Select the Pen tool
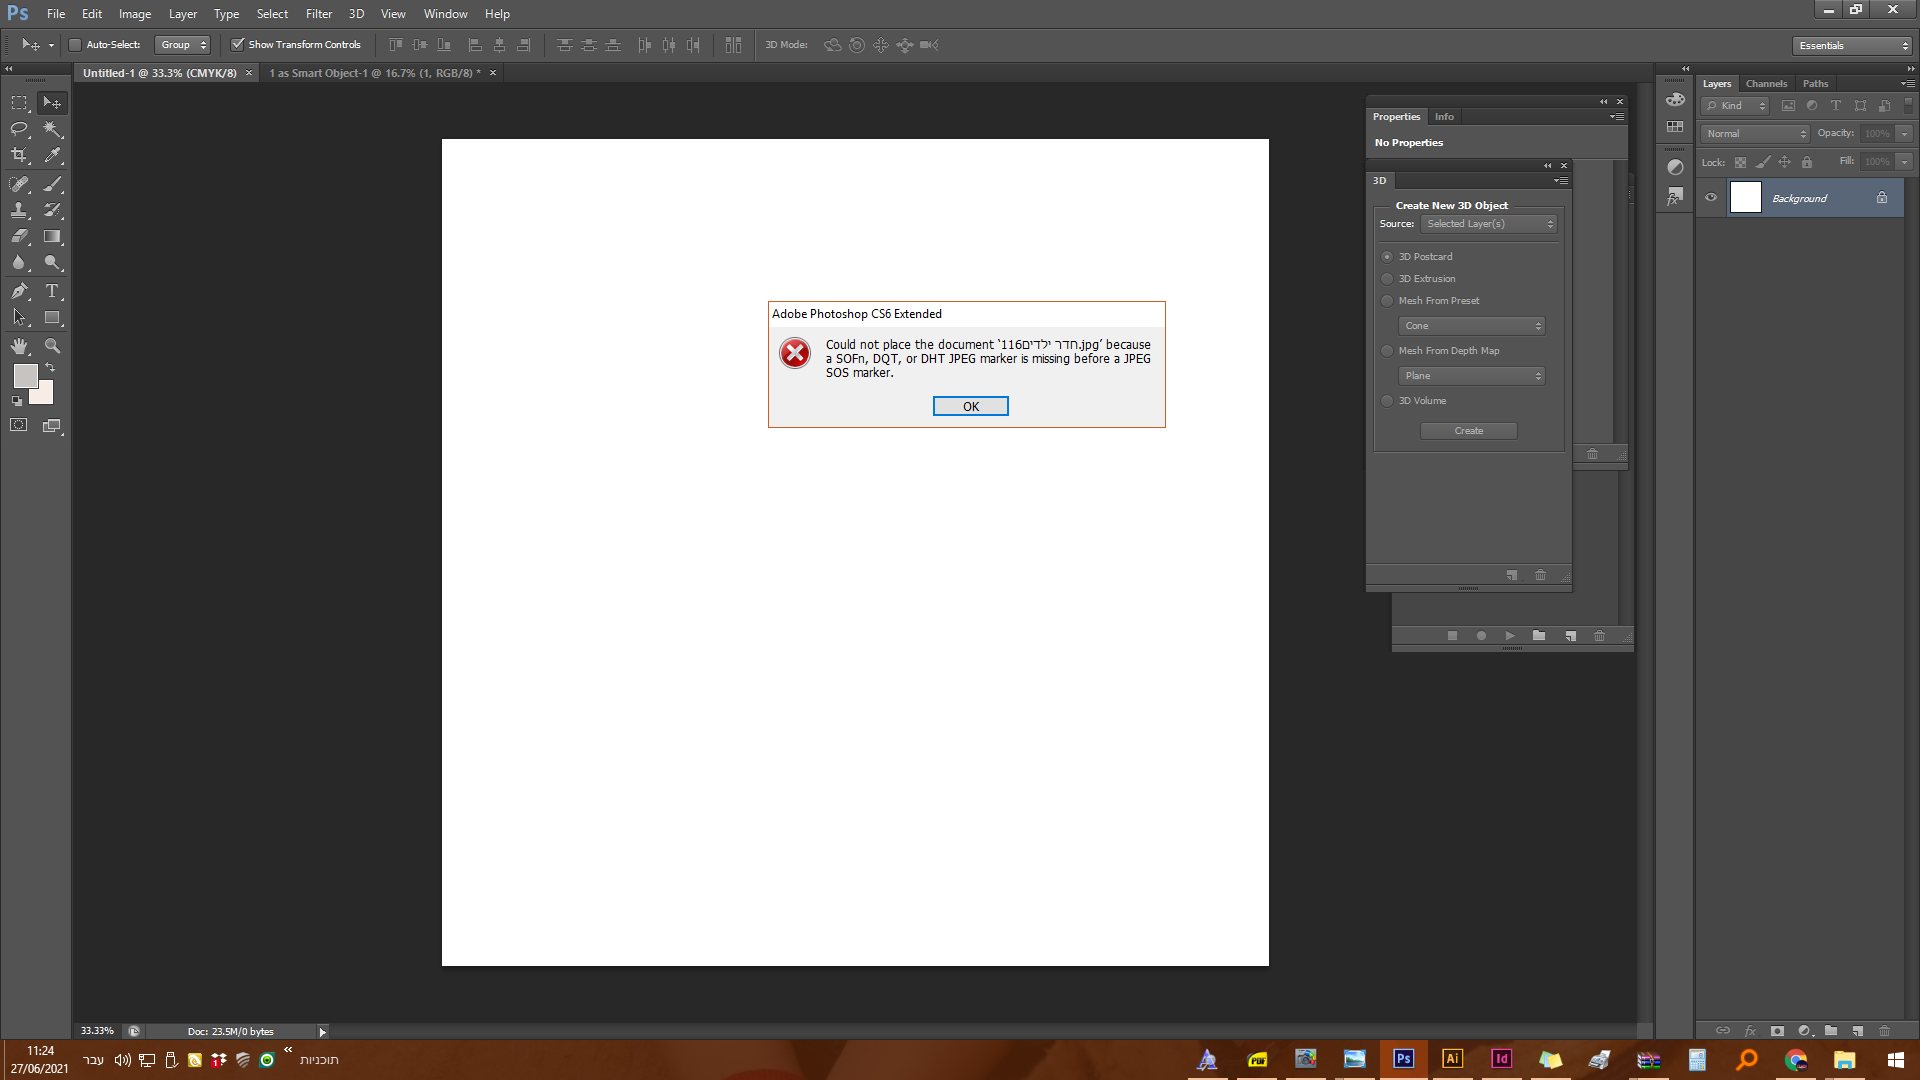 coord(19,291)
